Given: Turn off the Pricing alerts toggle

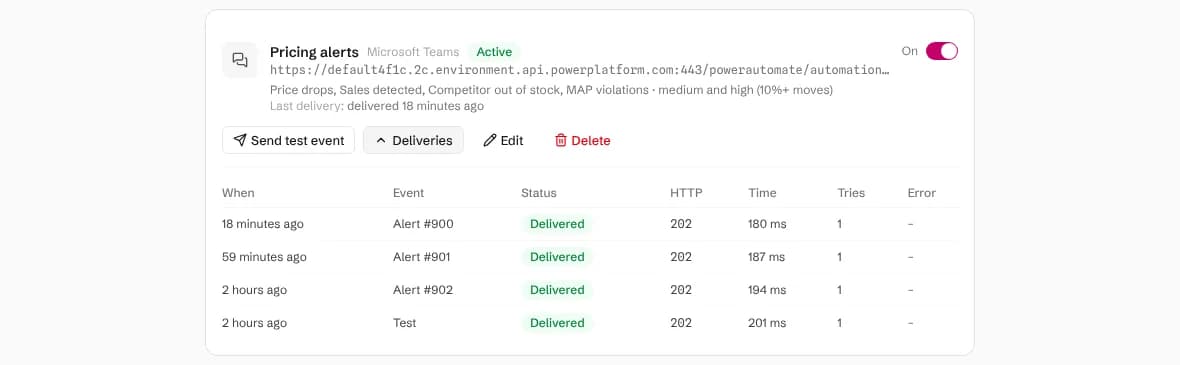Looking at the screenshot, I should 941,51.
